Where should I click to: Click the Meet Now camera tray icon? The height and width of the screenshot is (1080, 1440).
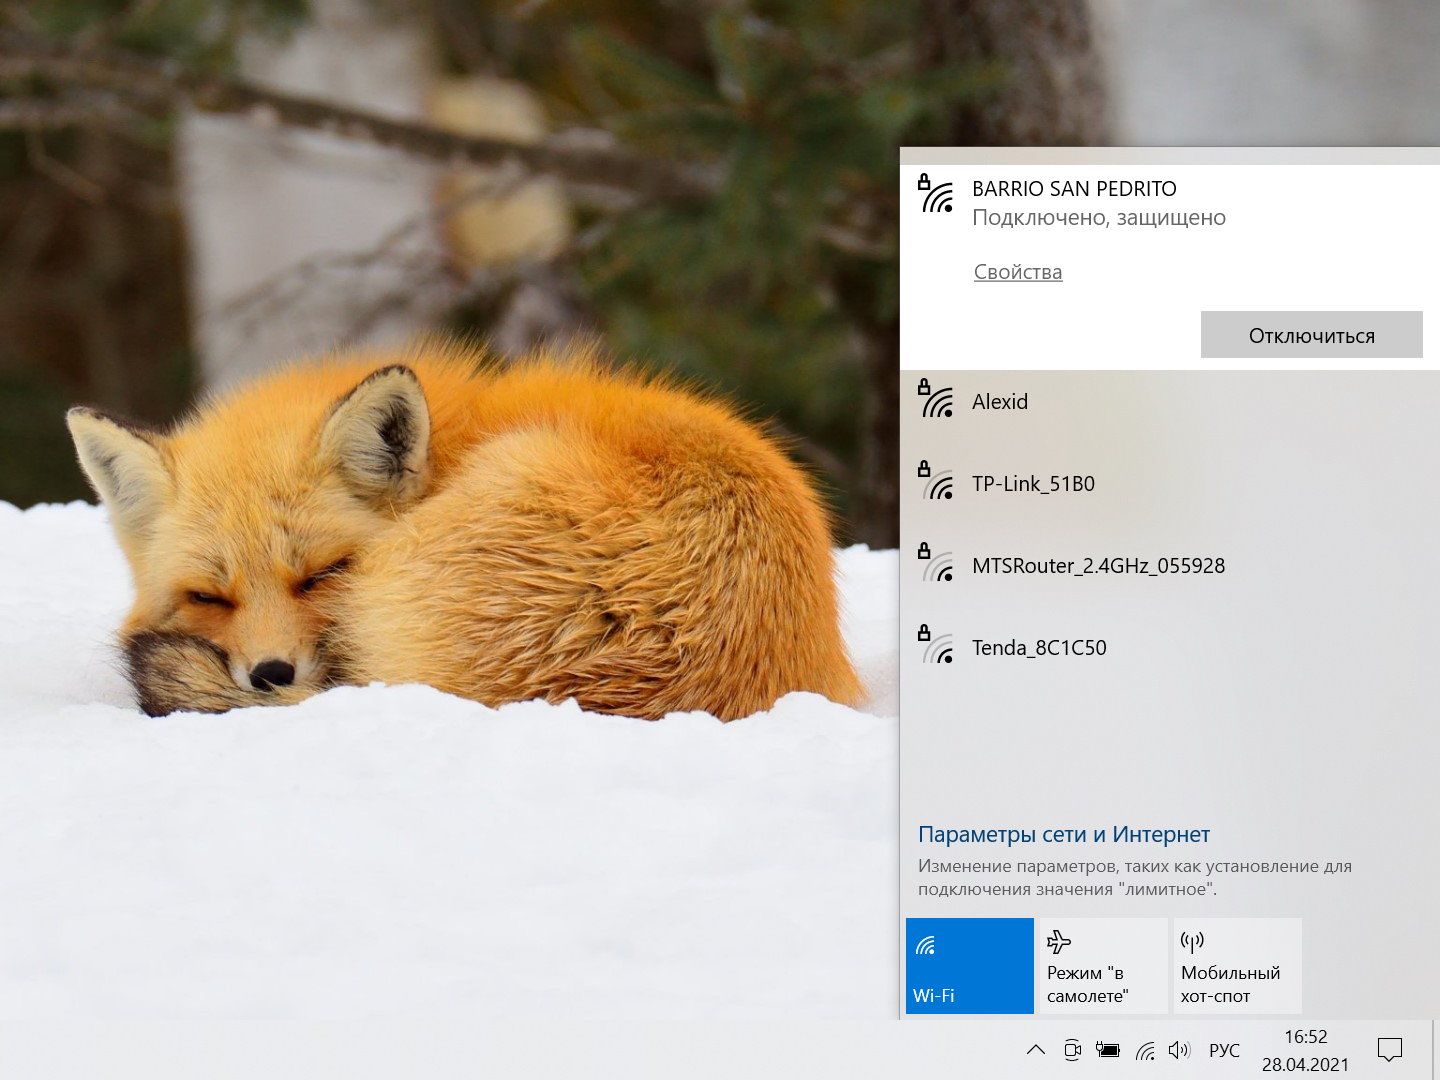click(1072, 1050)
